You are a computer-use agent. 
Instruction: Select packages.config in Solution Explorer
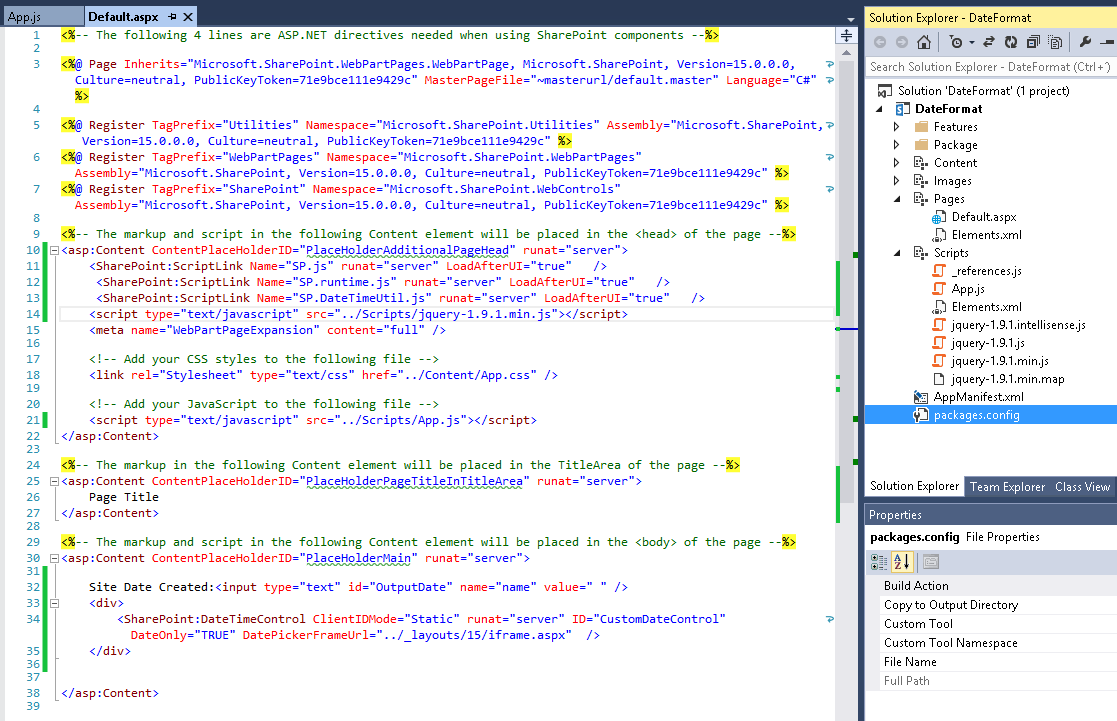tap(977, 415)
